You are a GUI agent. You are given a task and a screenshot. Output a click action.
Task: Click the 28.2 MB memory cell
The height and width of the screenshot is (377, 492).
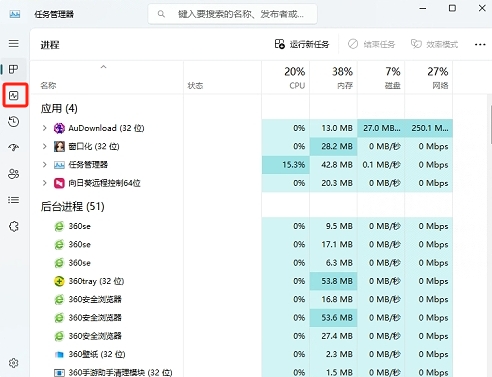click(333, 146)
